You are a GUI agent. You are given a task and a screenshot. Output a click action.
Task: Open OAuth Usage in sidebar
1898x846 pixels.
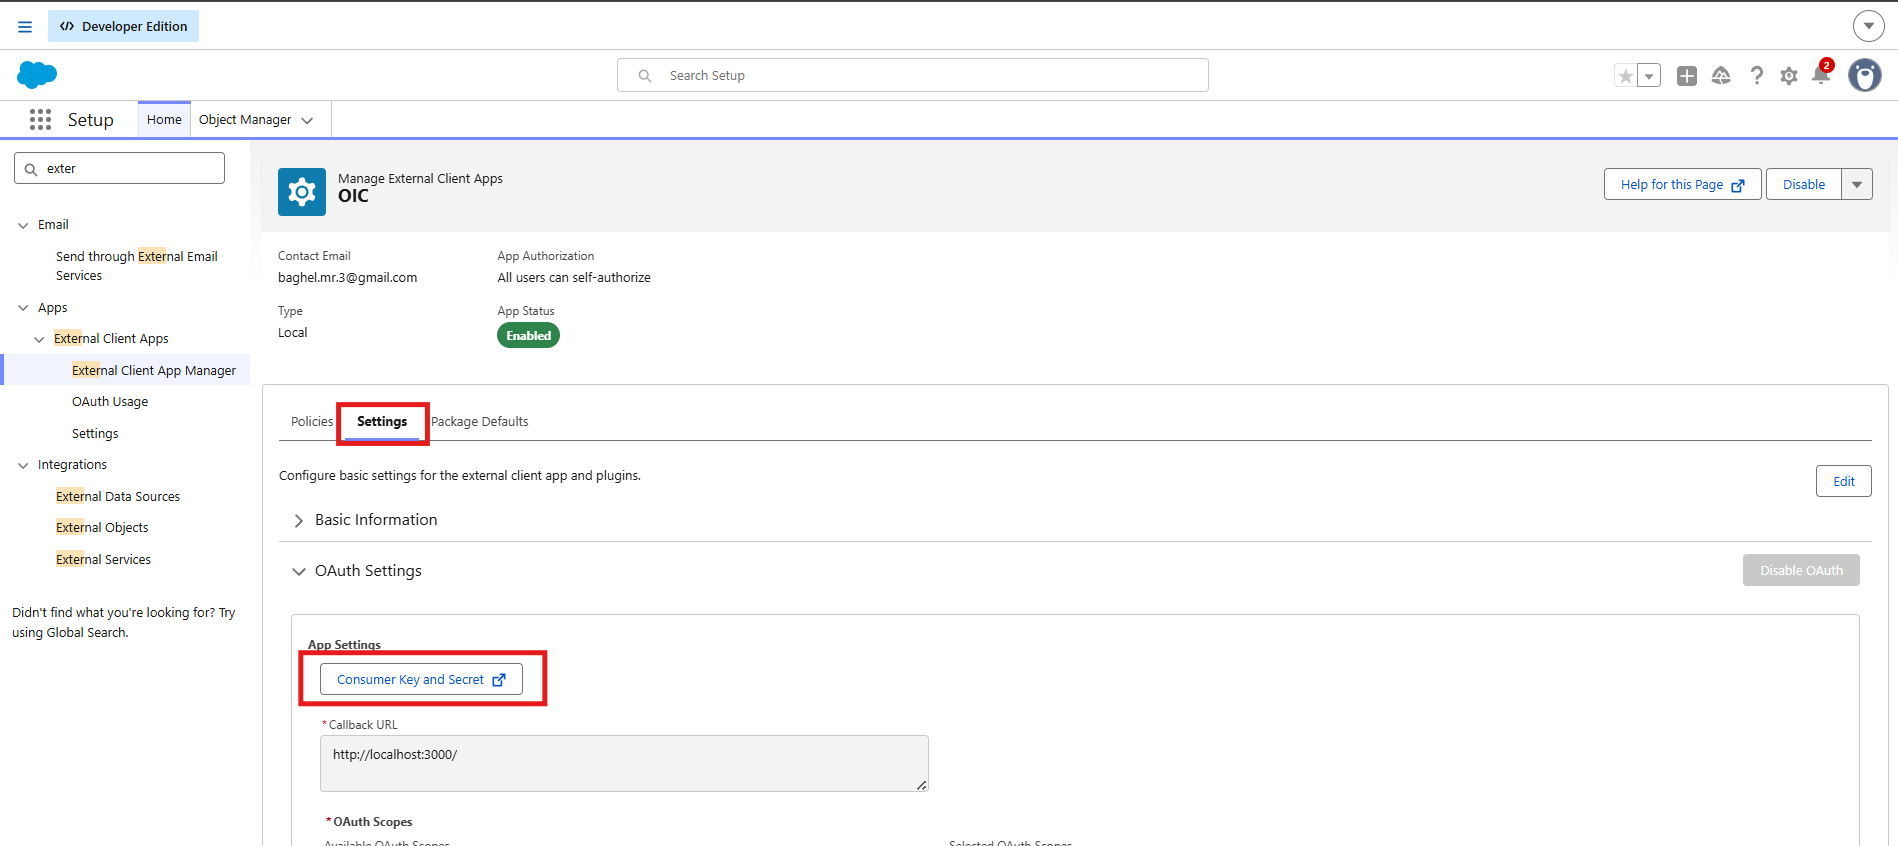click(x=110, y=402)
